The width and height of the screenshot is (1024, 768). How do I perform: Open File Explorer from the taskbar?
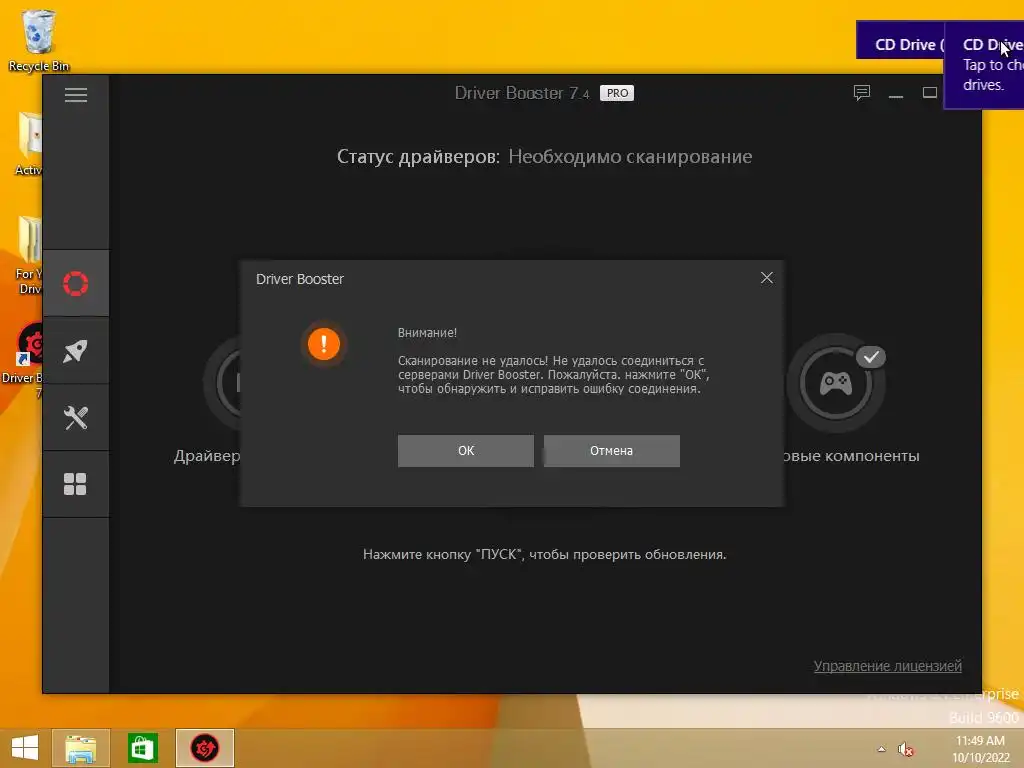pos(81,748)
